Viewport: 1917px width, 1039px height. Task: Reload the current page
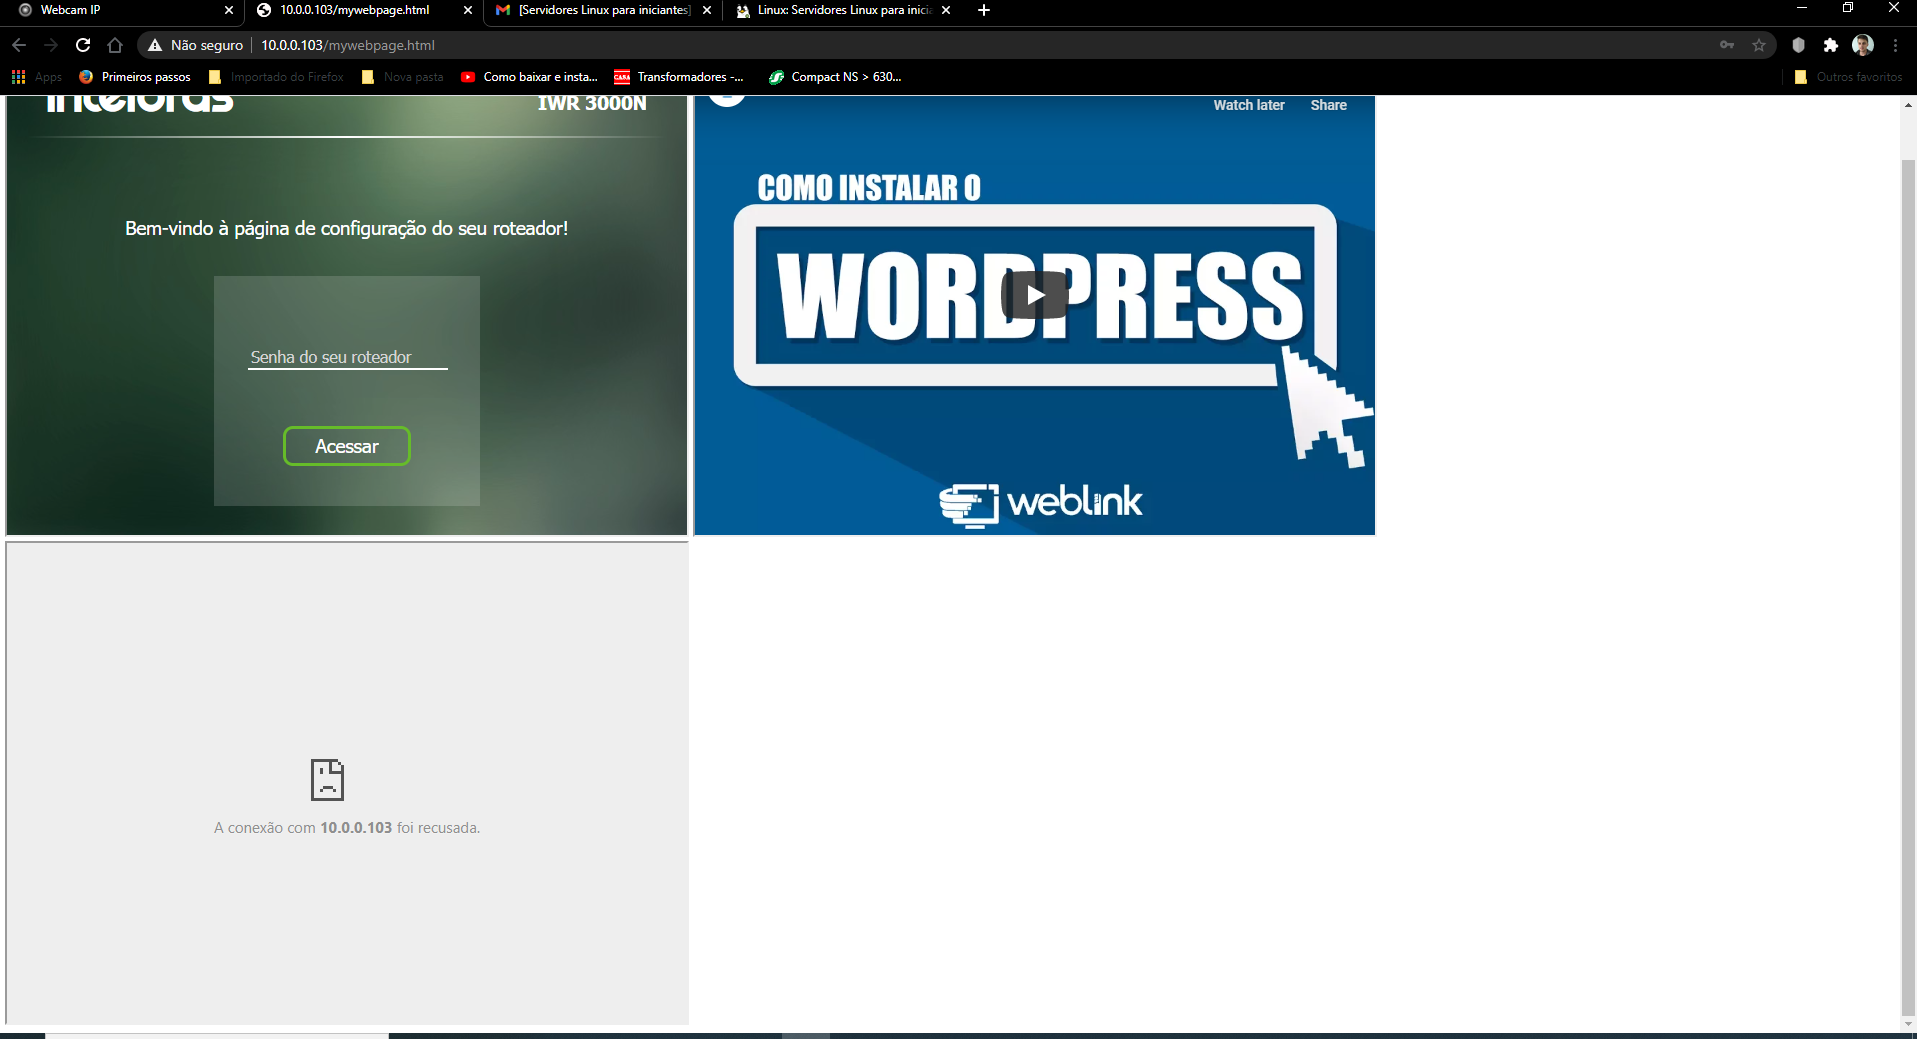click(83, 45)
